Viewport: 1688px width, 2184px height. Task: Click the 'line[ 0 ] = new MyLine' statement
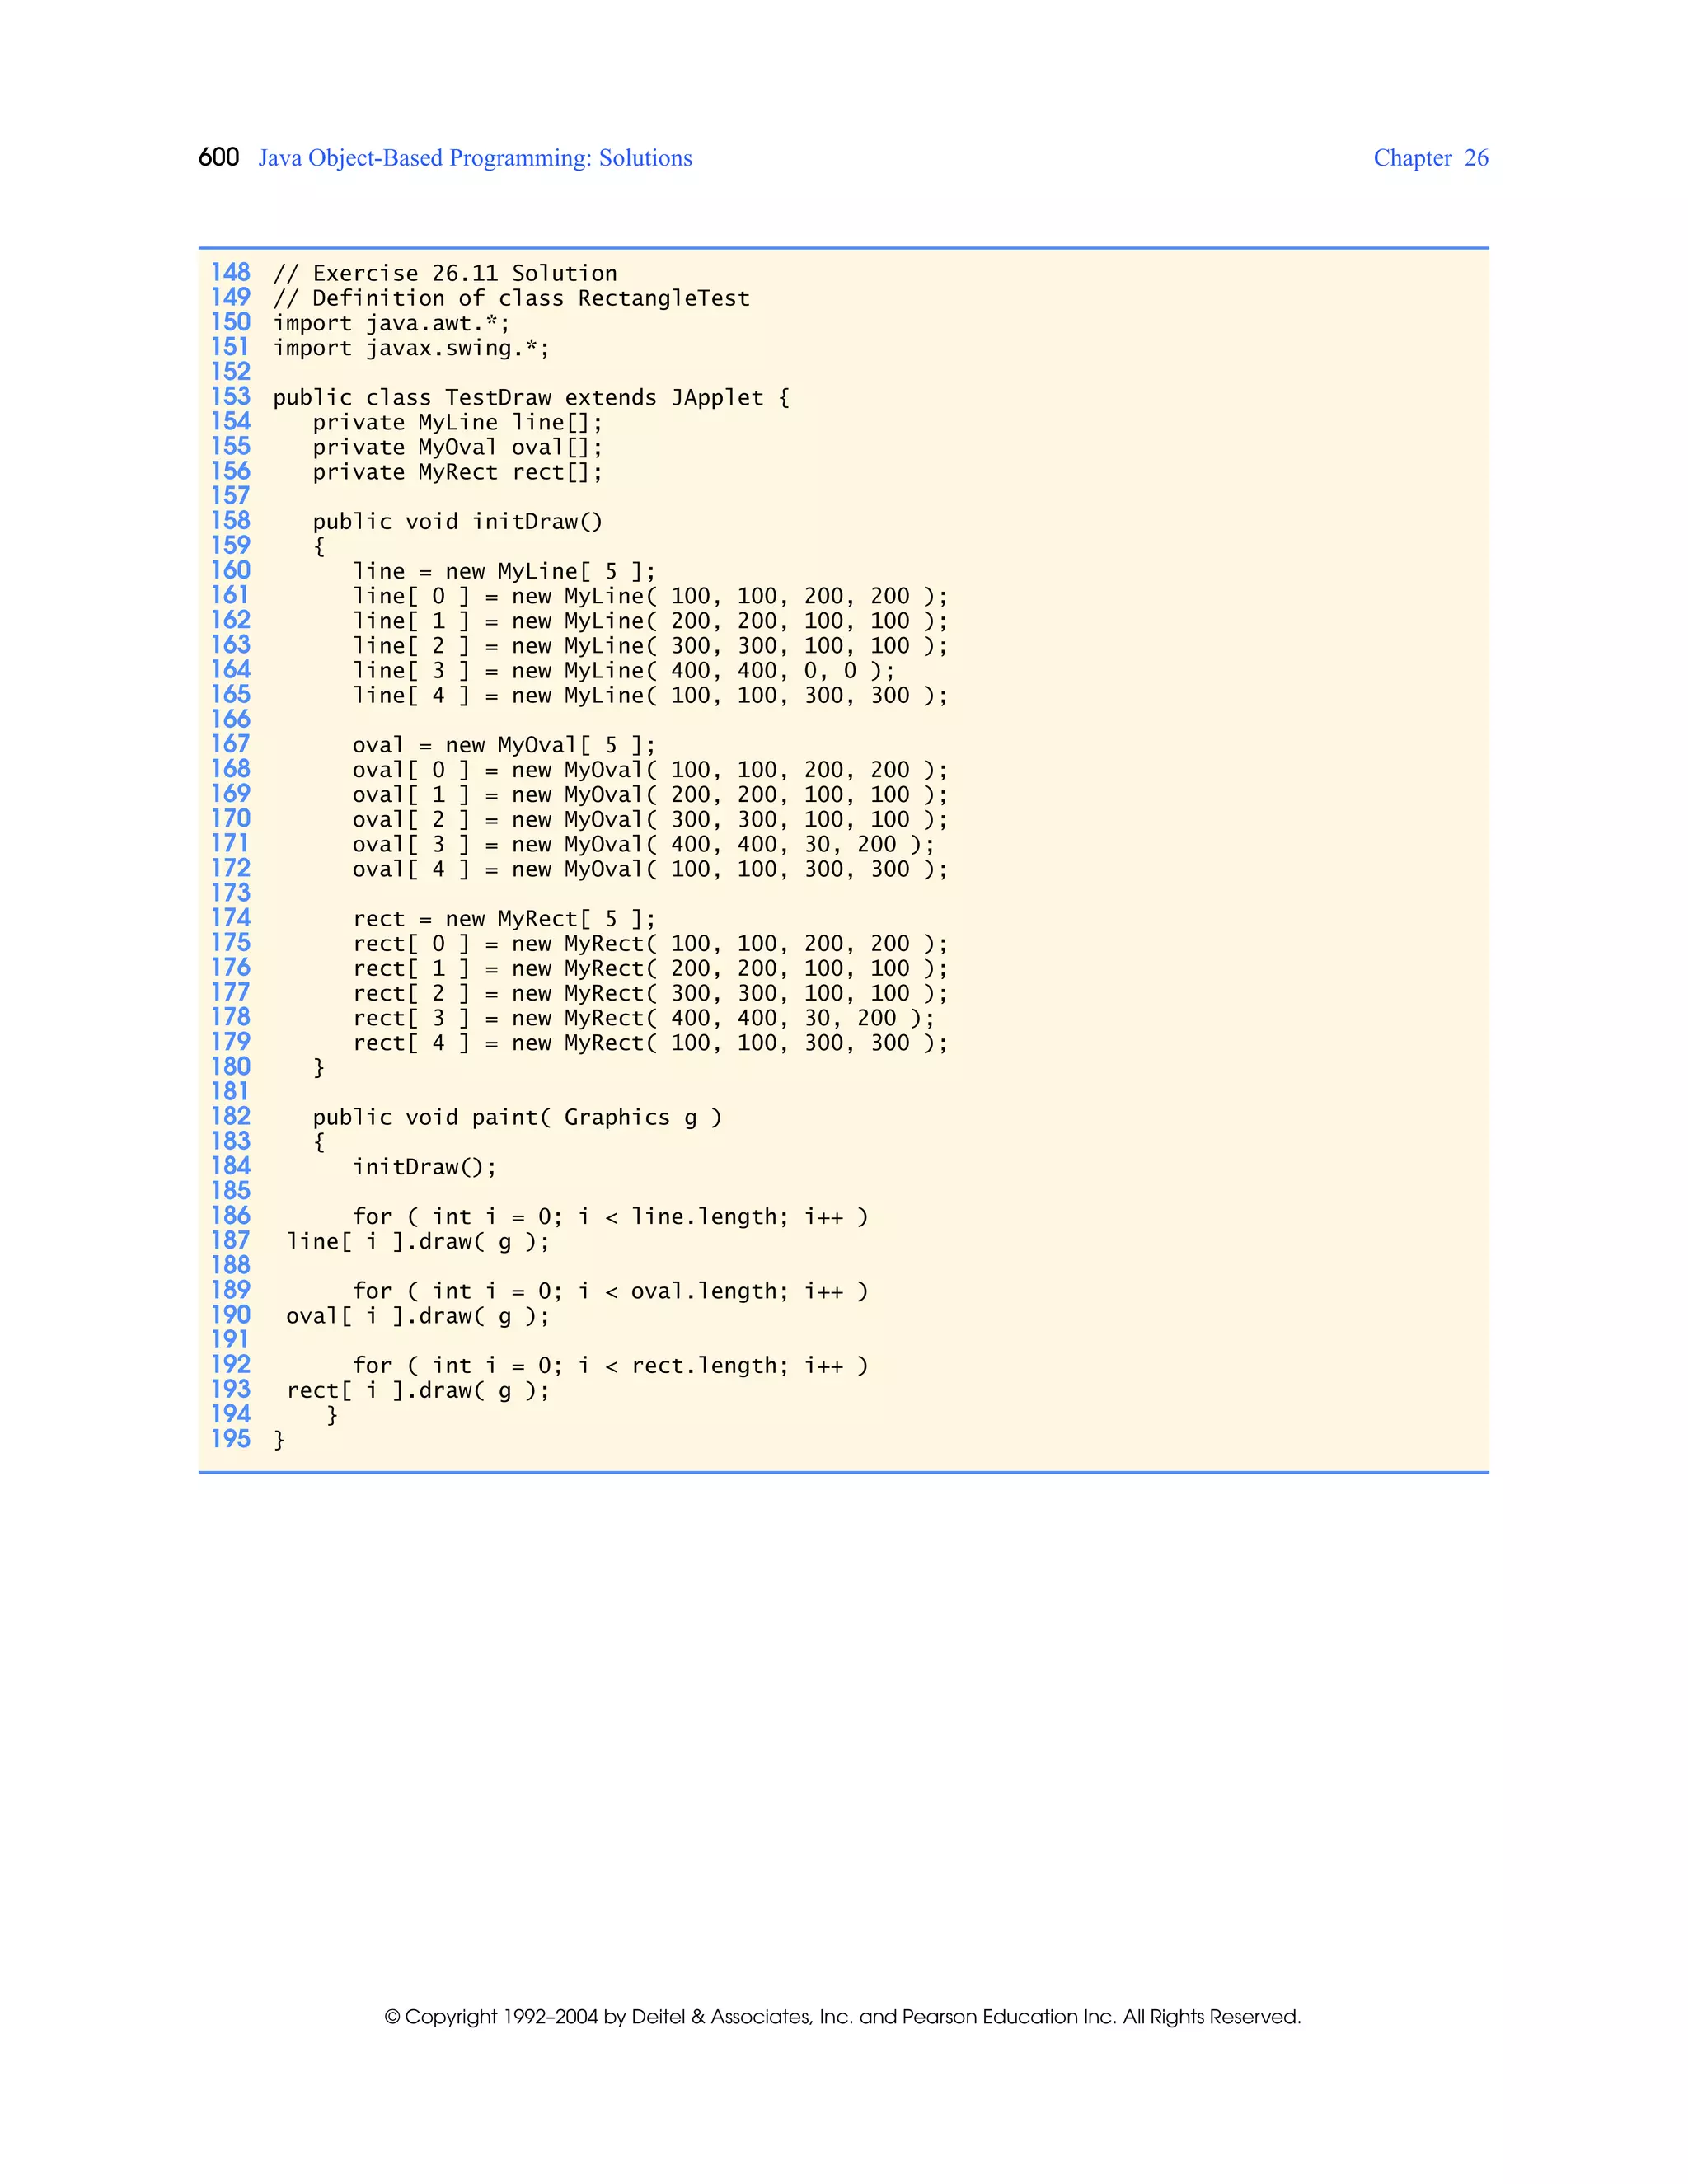[650, 597]
